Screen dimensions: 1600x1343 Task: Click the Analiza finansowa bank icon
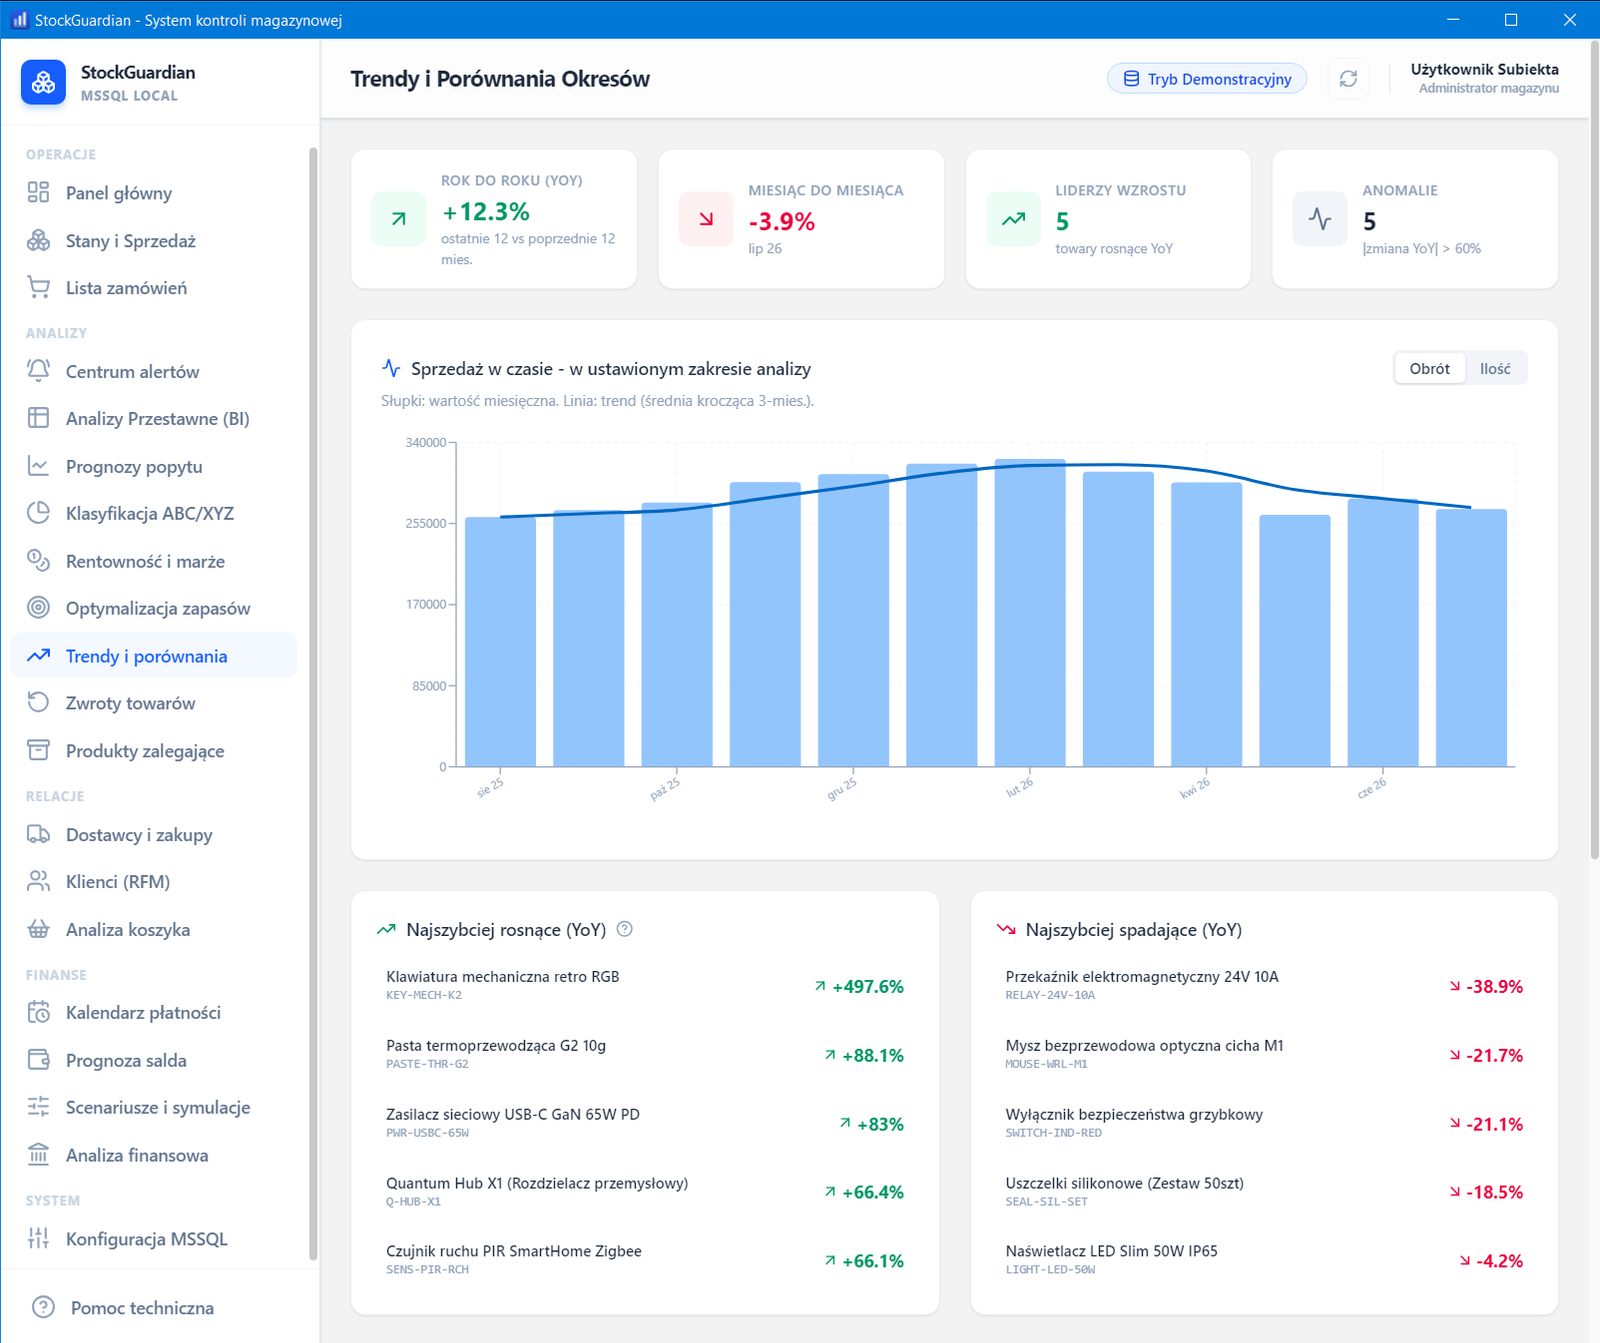(x=38, y=1155)
